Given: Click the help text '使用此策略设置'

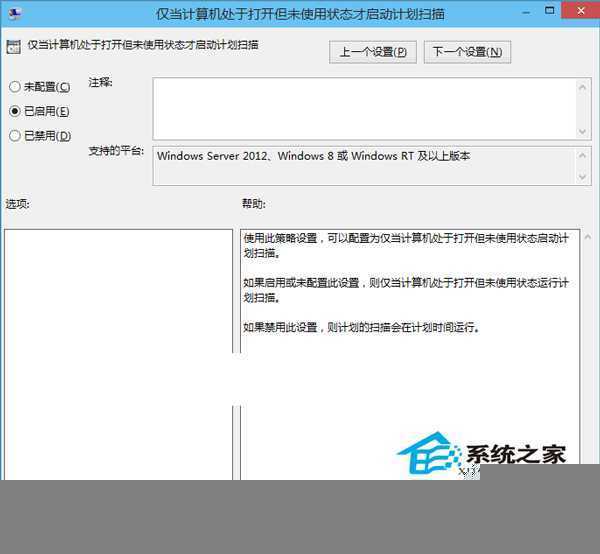Looking at the screenshot, I should (280, 238).
